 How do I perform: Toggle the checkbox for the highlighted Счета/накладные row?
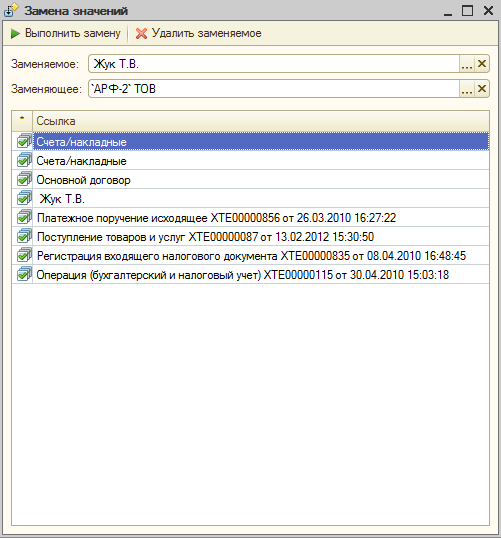(24, 141)
